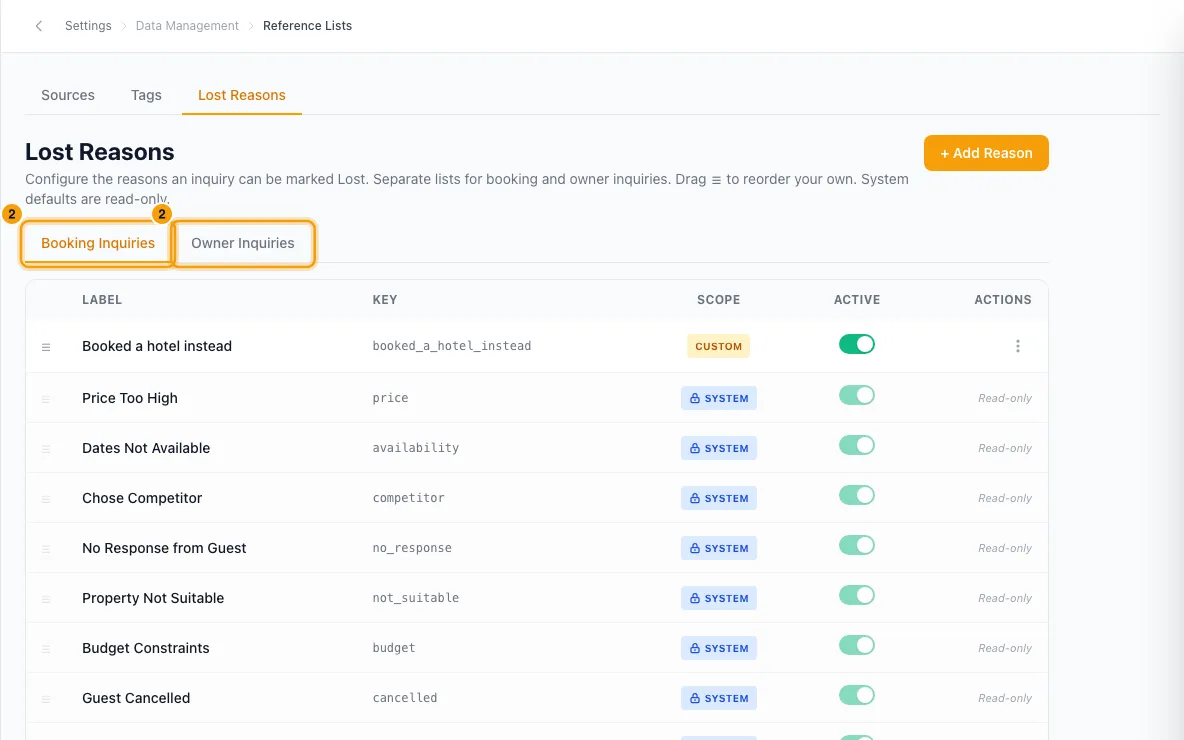Go back using the breadcrumb arrow
This screenshot has height=740, width=1184.
[39, 26]
